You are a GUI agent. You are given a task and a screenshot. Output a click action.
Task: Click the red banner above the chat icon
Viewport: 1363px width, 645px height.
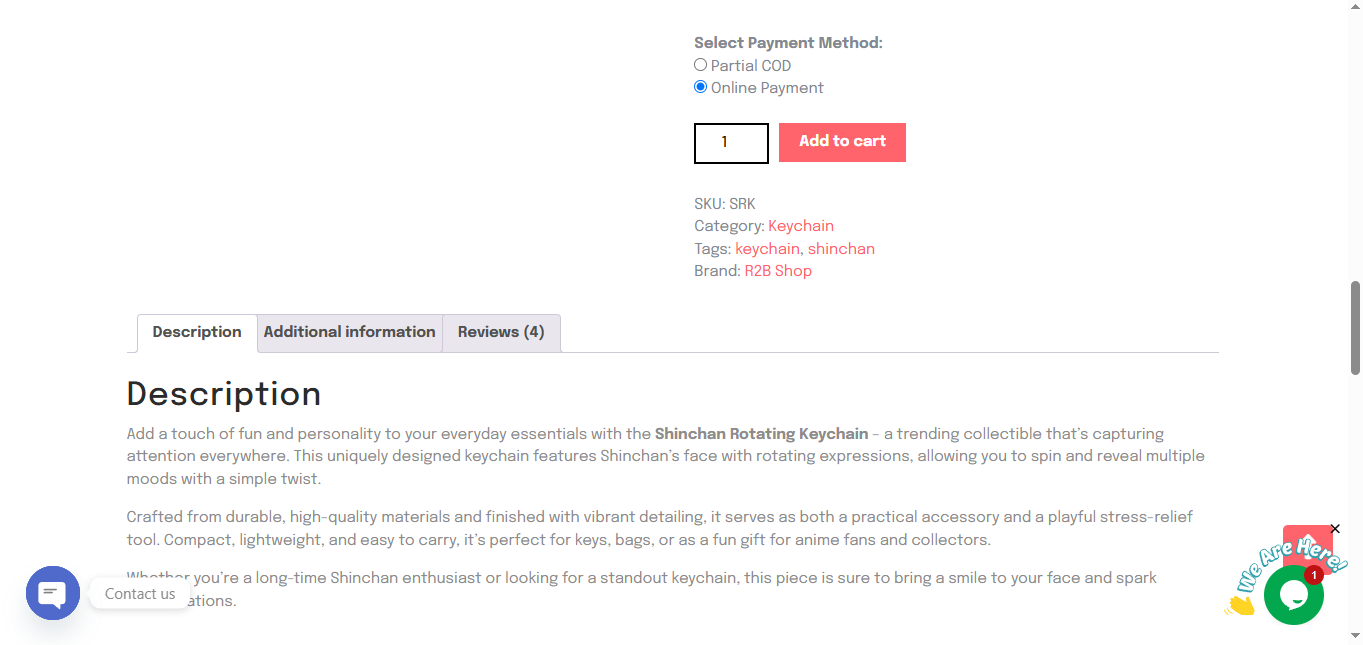(x=1307, y=545)
